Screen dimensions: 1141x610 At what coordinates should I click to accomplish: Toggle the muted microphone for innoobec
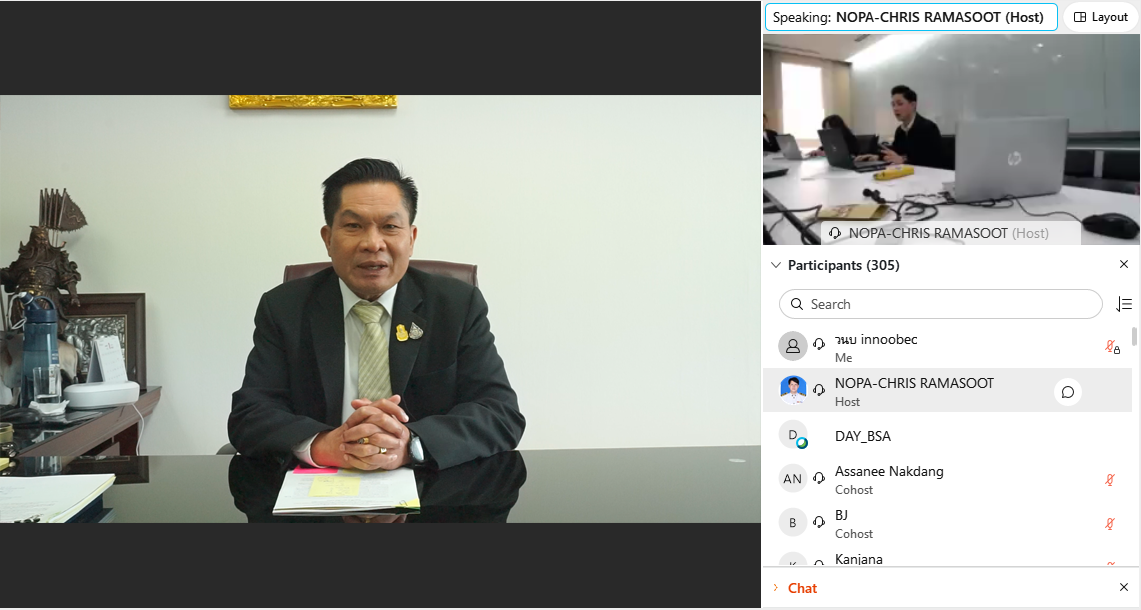click(x=1112, y=347)
